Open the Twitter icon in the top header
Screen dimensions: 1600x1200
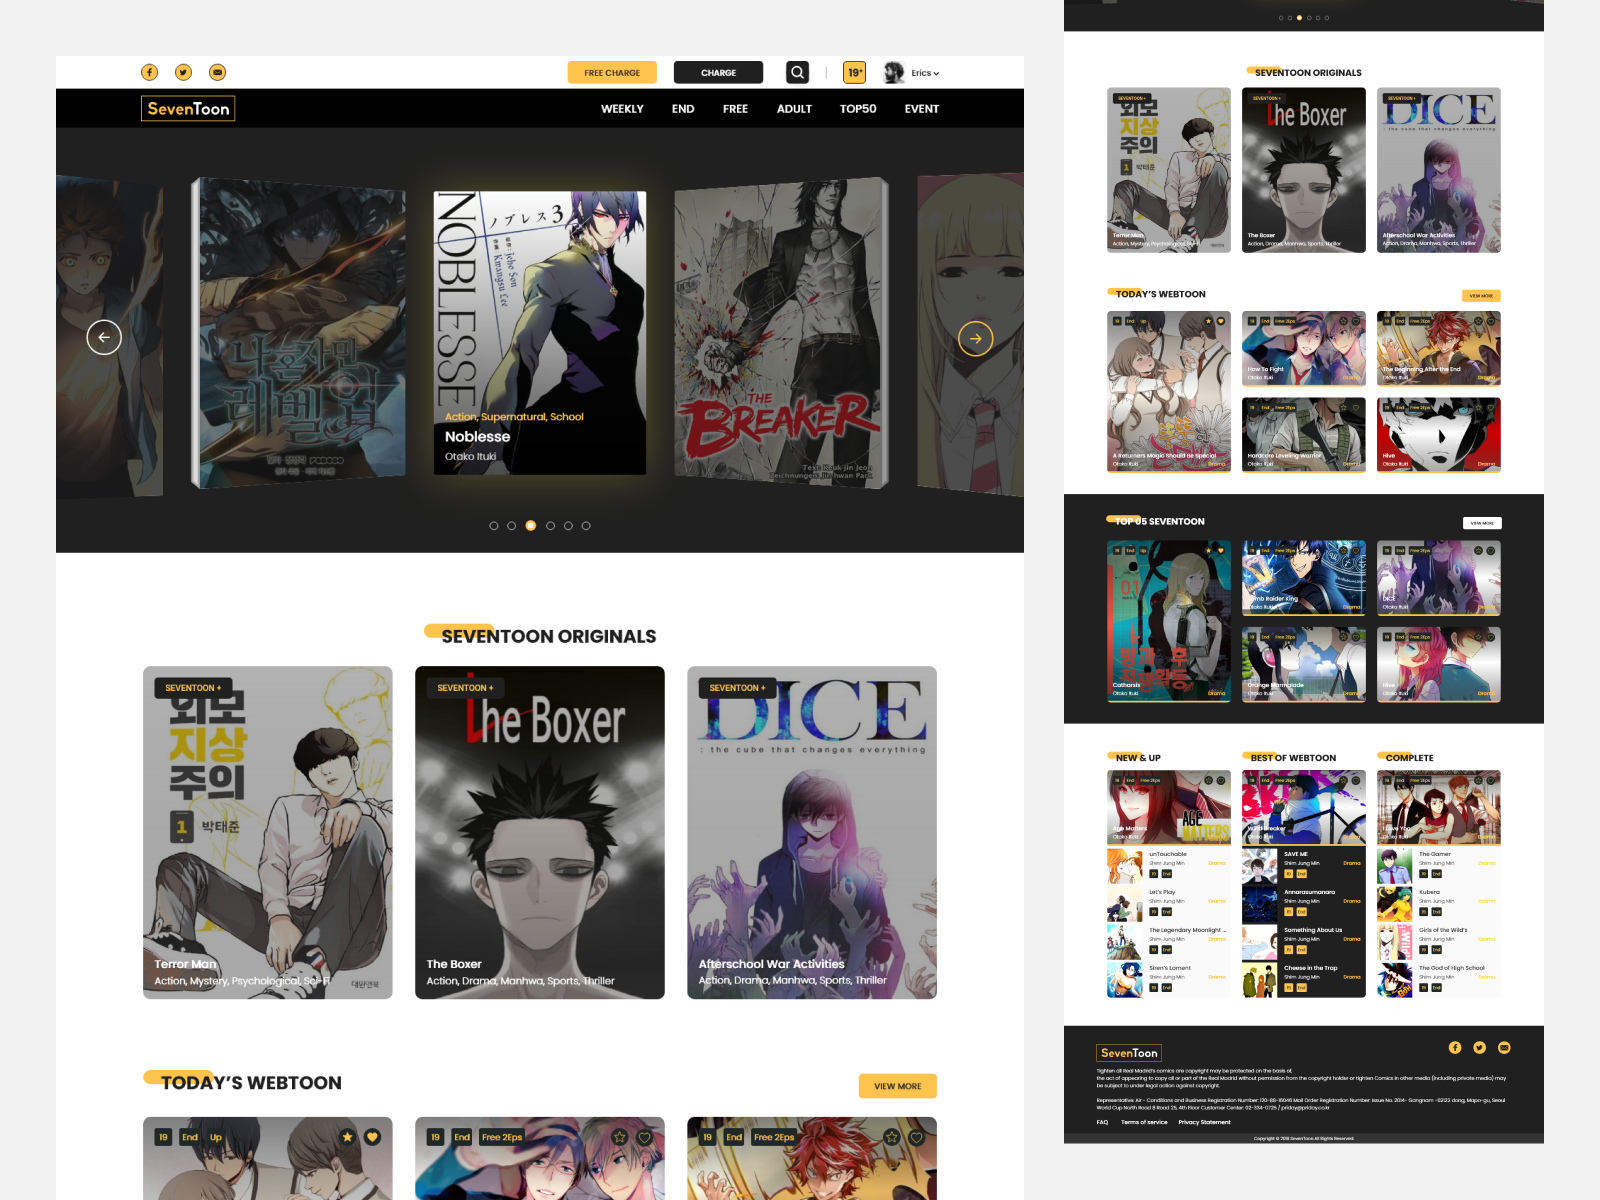tap(183, 72)
